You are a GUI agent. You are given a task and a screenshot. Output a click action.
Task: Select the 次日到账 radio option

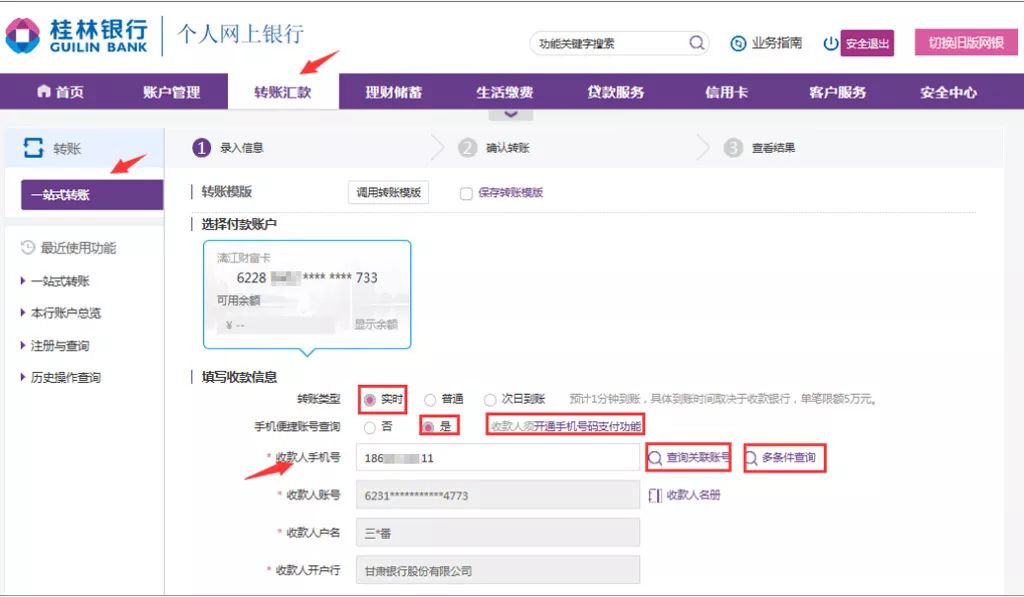pos(490,399)
